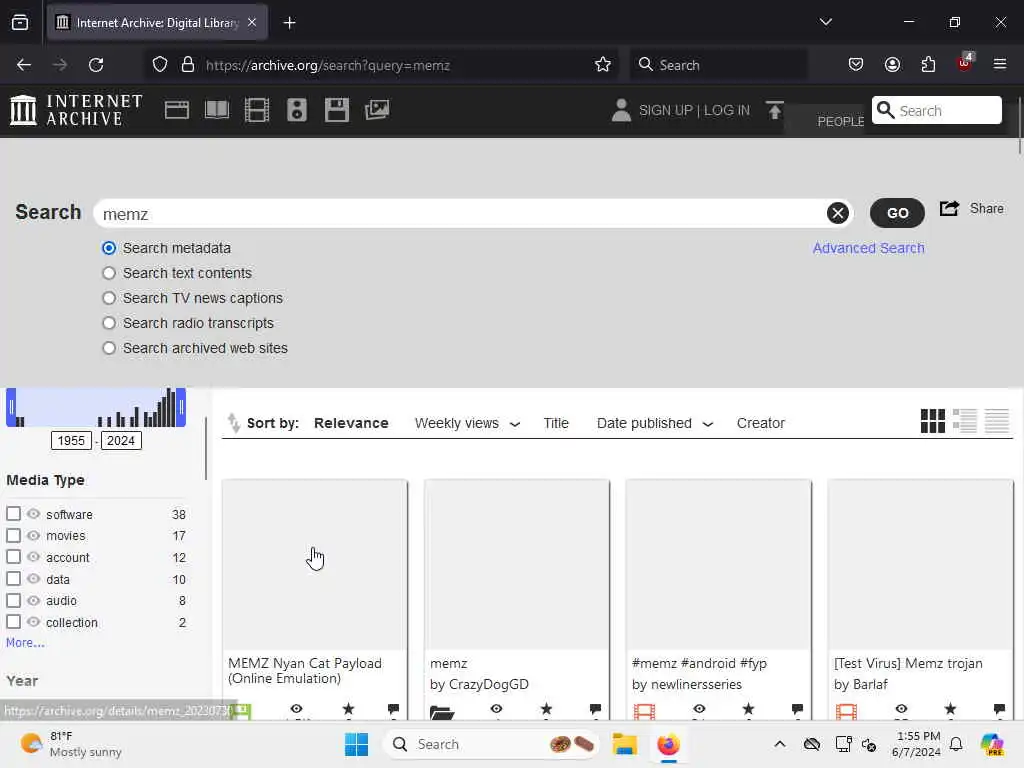
Task: Click the memz search query field
Action: pos(460,214)
